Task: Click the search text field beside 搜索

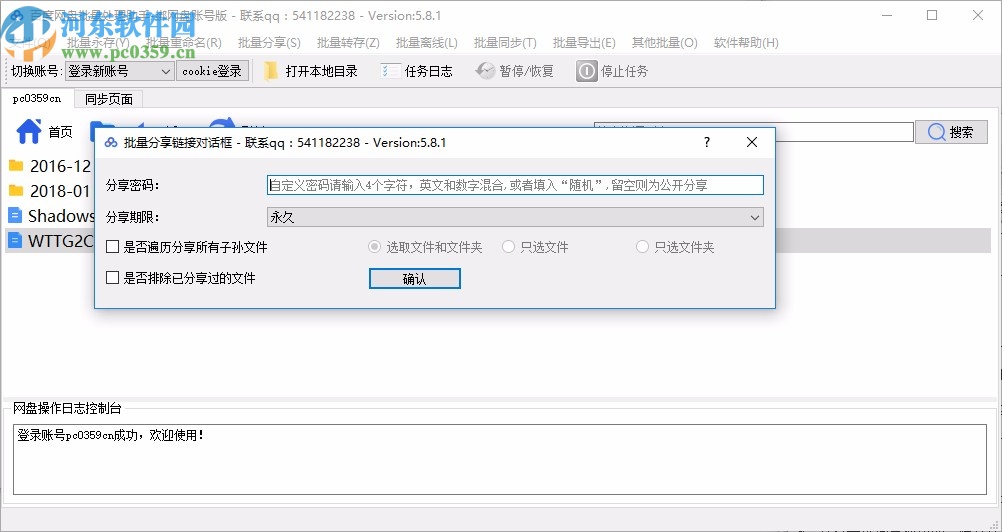Action: (754, 132)
